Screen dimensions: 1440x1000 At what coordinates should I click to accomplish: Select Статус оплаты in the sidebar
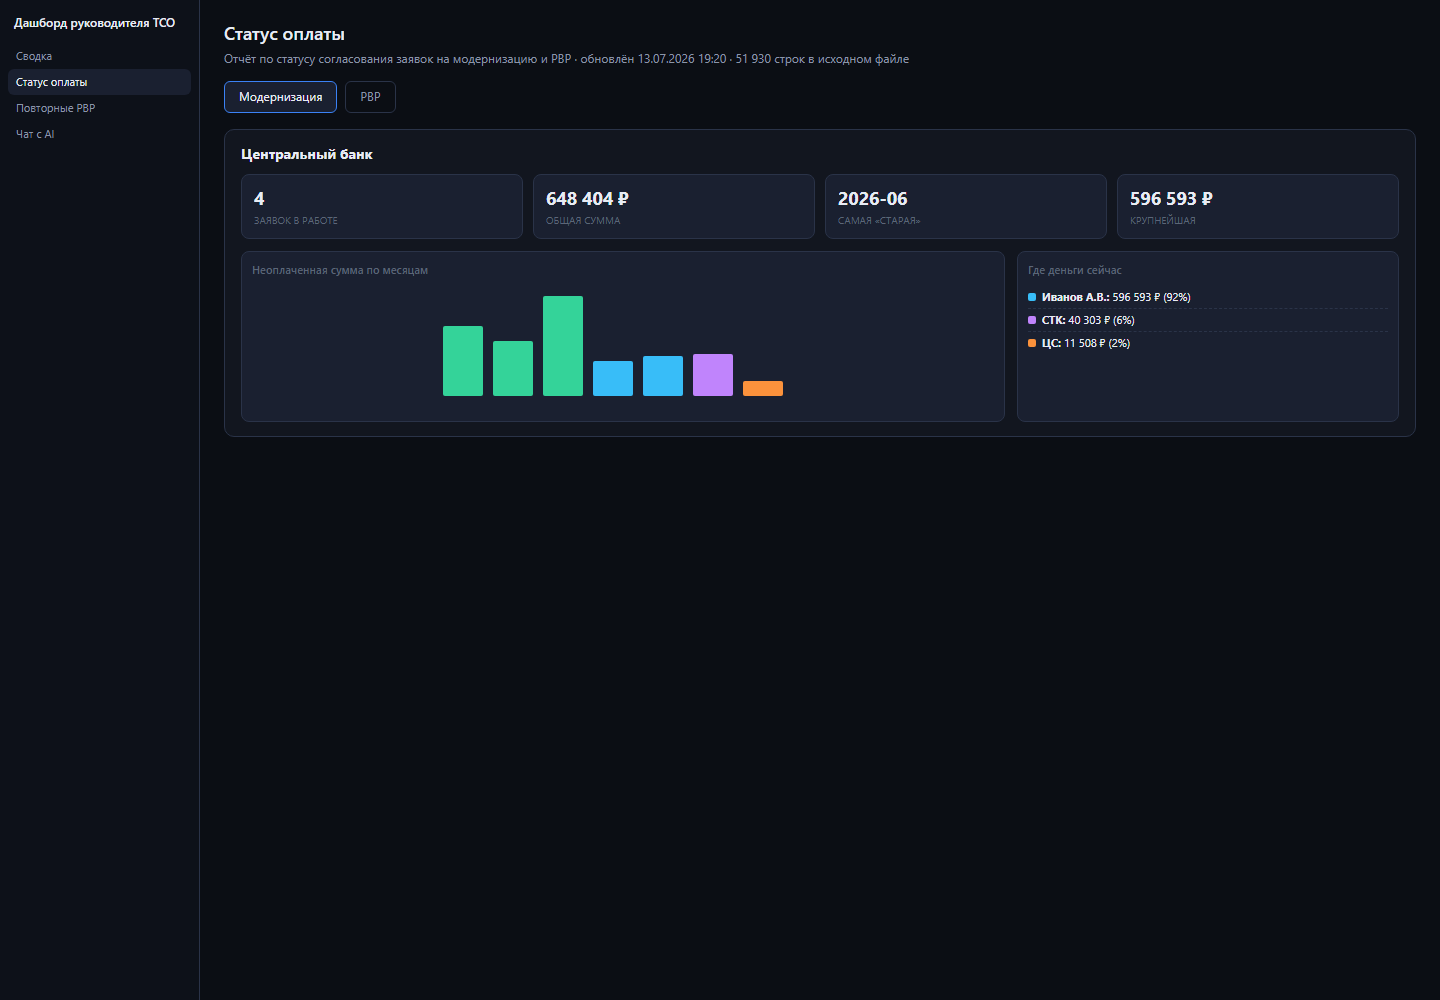(99, 82)
